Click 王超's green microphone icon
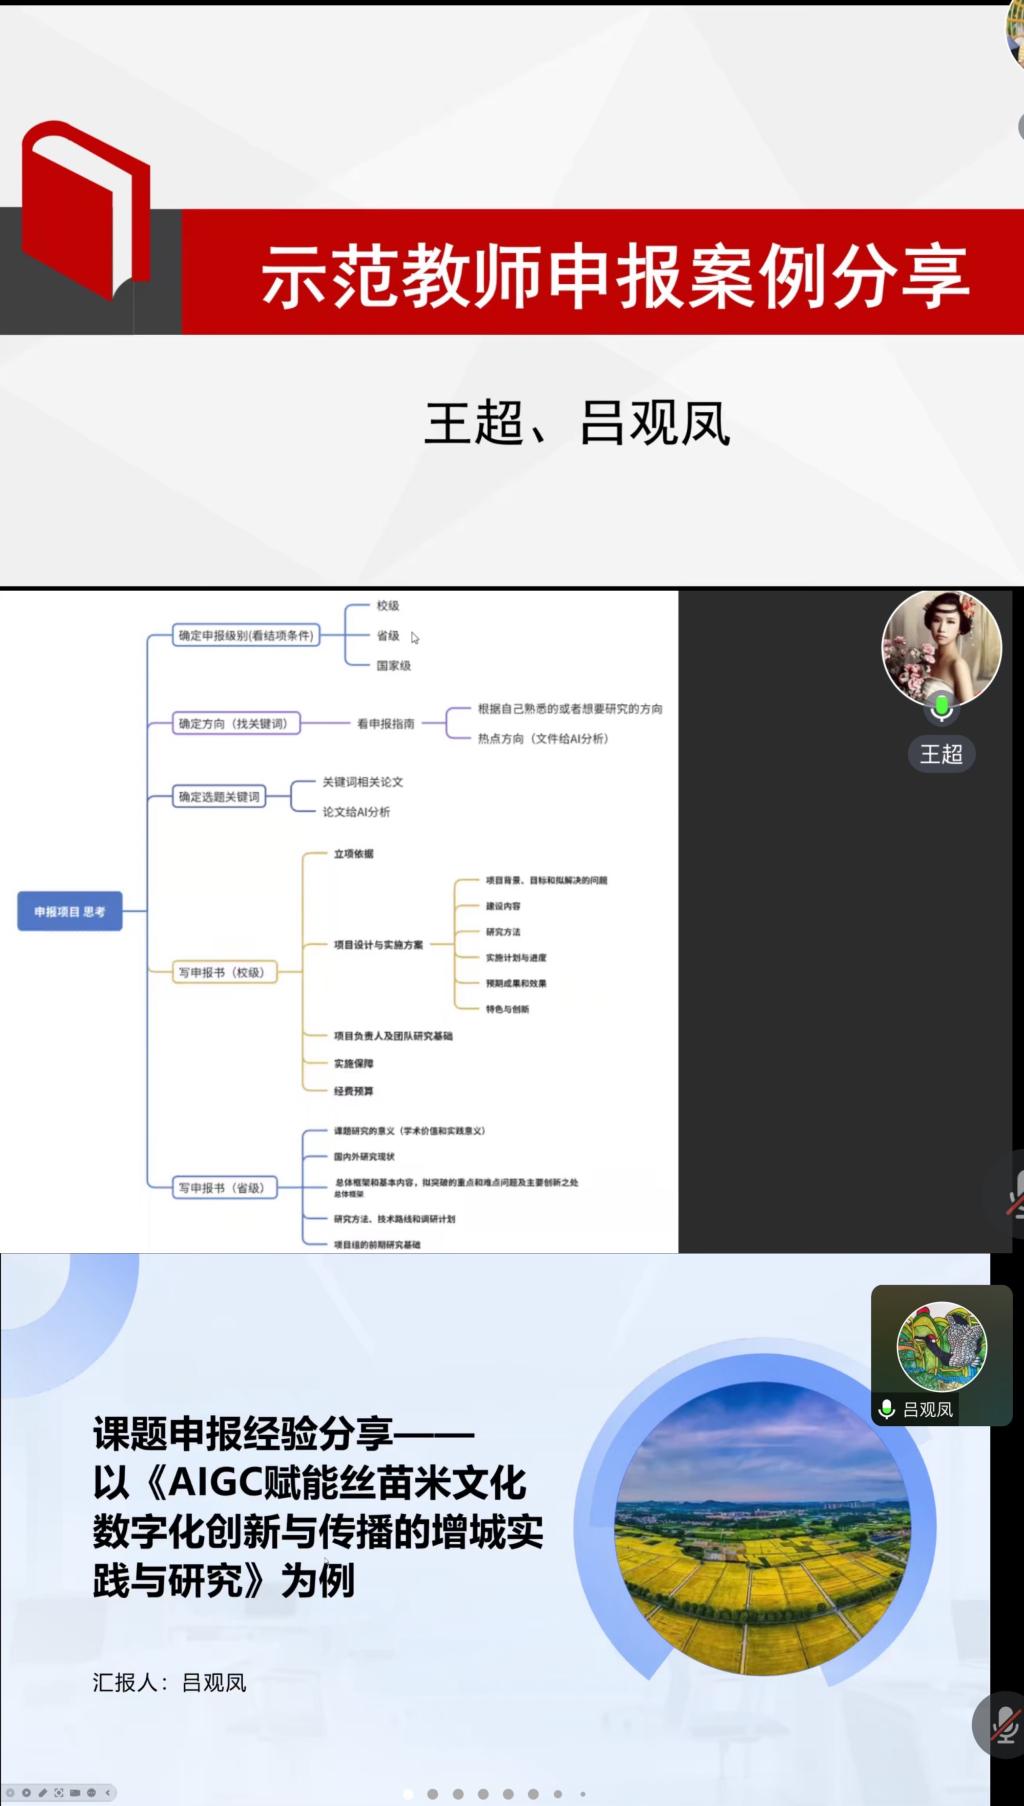The image size is (1024, 1806). point(941,708)
